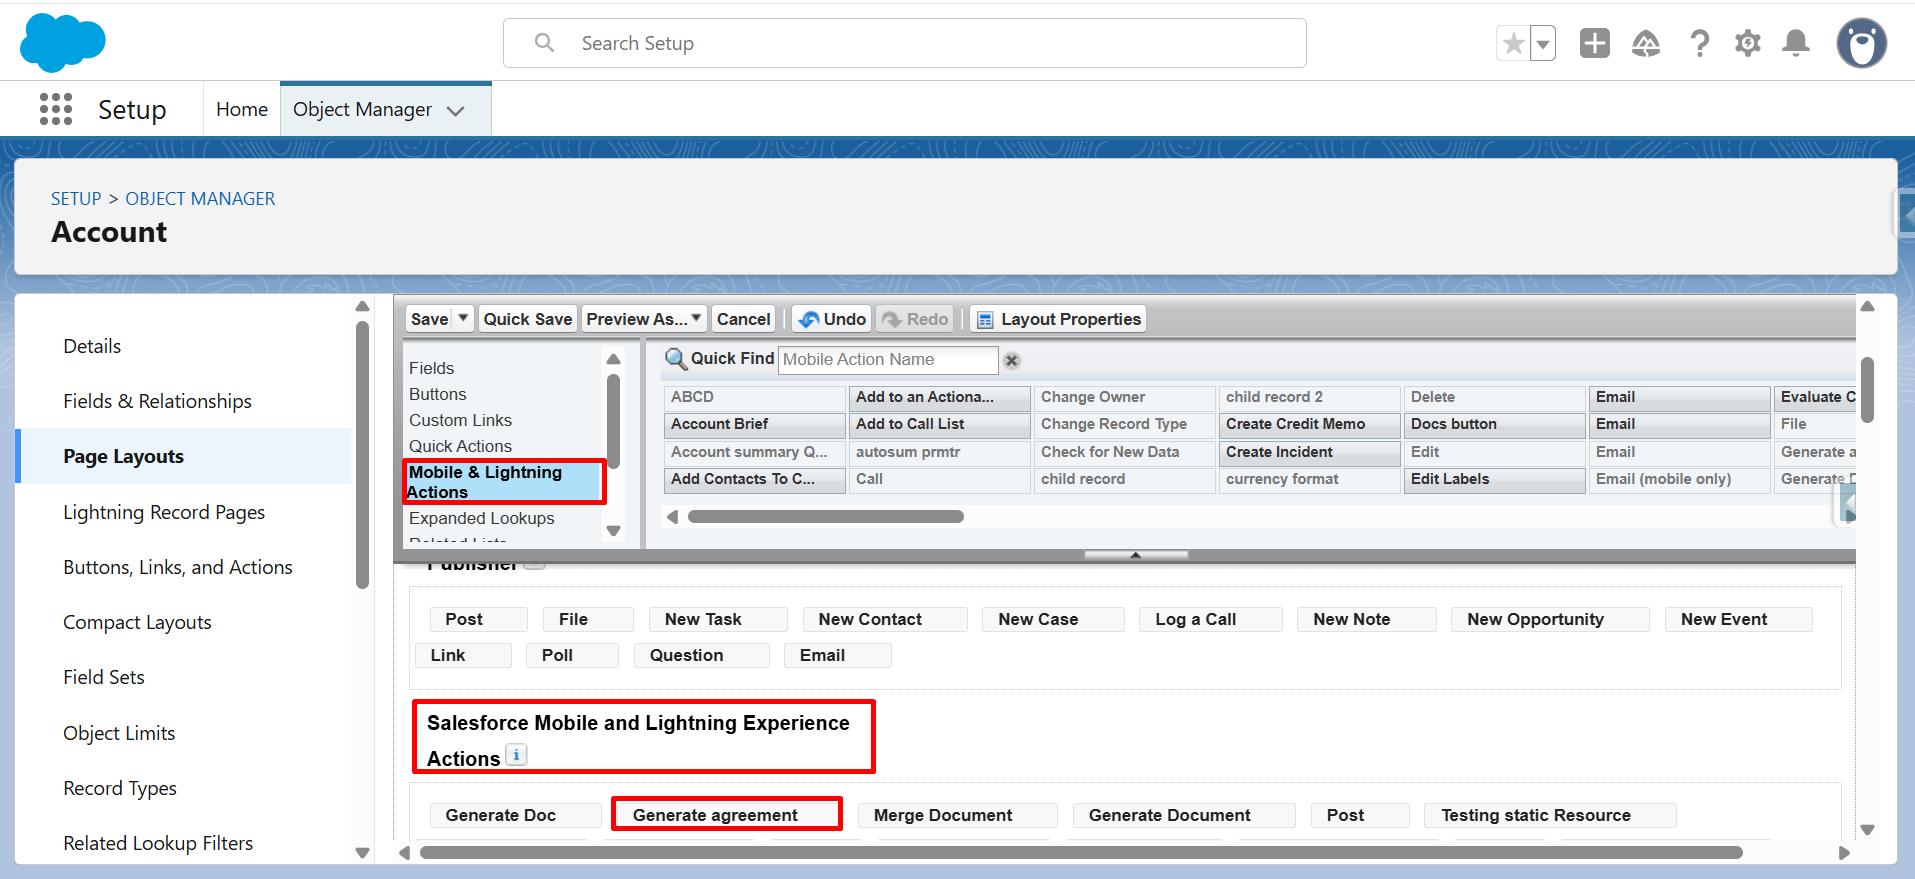Open the OBJECT MANAGER breadcrumb link

pyautogui.click(x=200, y=199)
